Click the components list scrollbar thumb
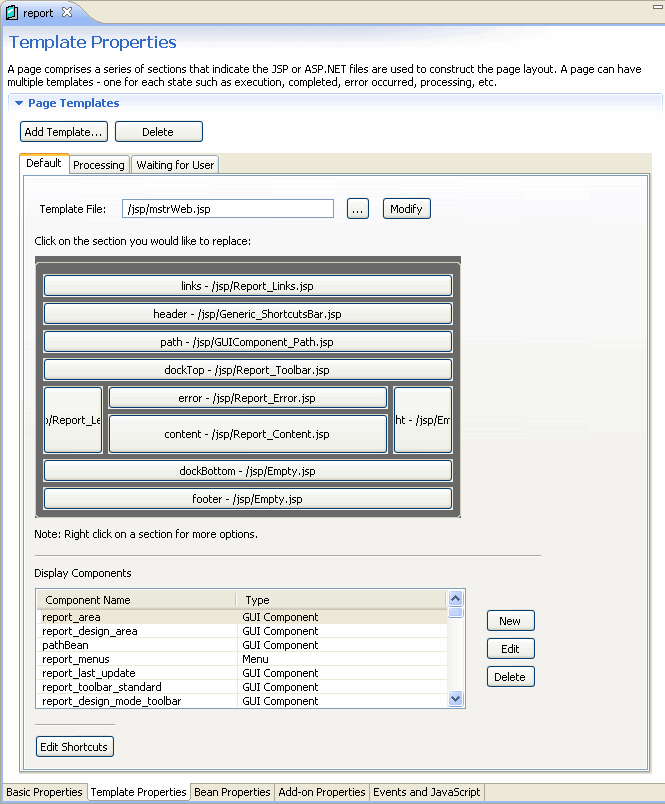Image resolution: width=665 pixels, height=804 pixels. coord(455,612)
